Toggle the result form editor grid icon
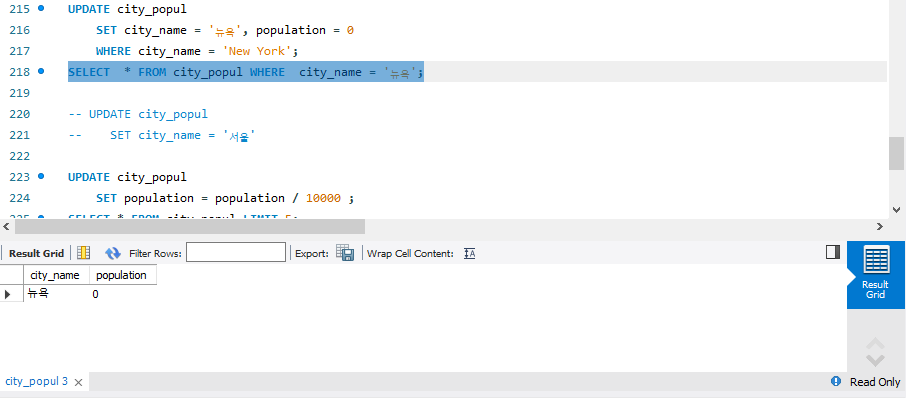Image resolution: width=906 pixels, height=398 pixels. click(x=84, y=252)
